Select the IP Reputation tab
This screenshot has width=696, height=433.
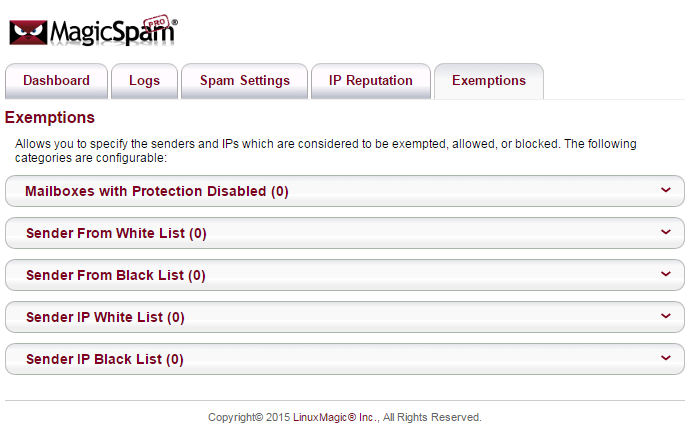tap(371, 81)
